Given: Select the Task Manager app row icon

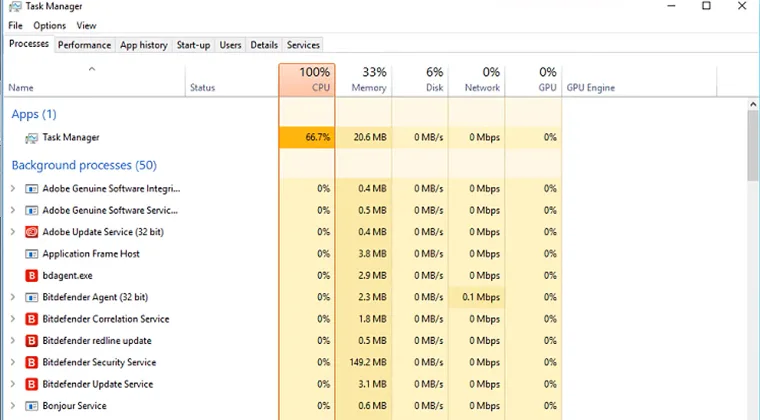Looking at the screenshot, I should click(32, 138).
